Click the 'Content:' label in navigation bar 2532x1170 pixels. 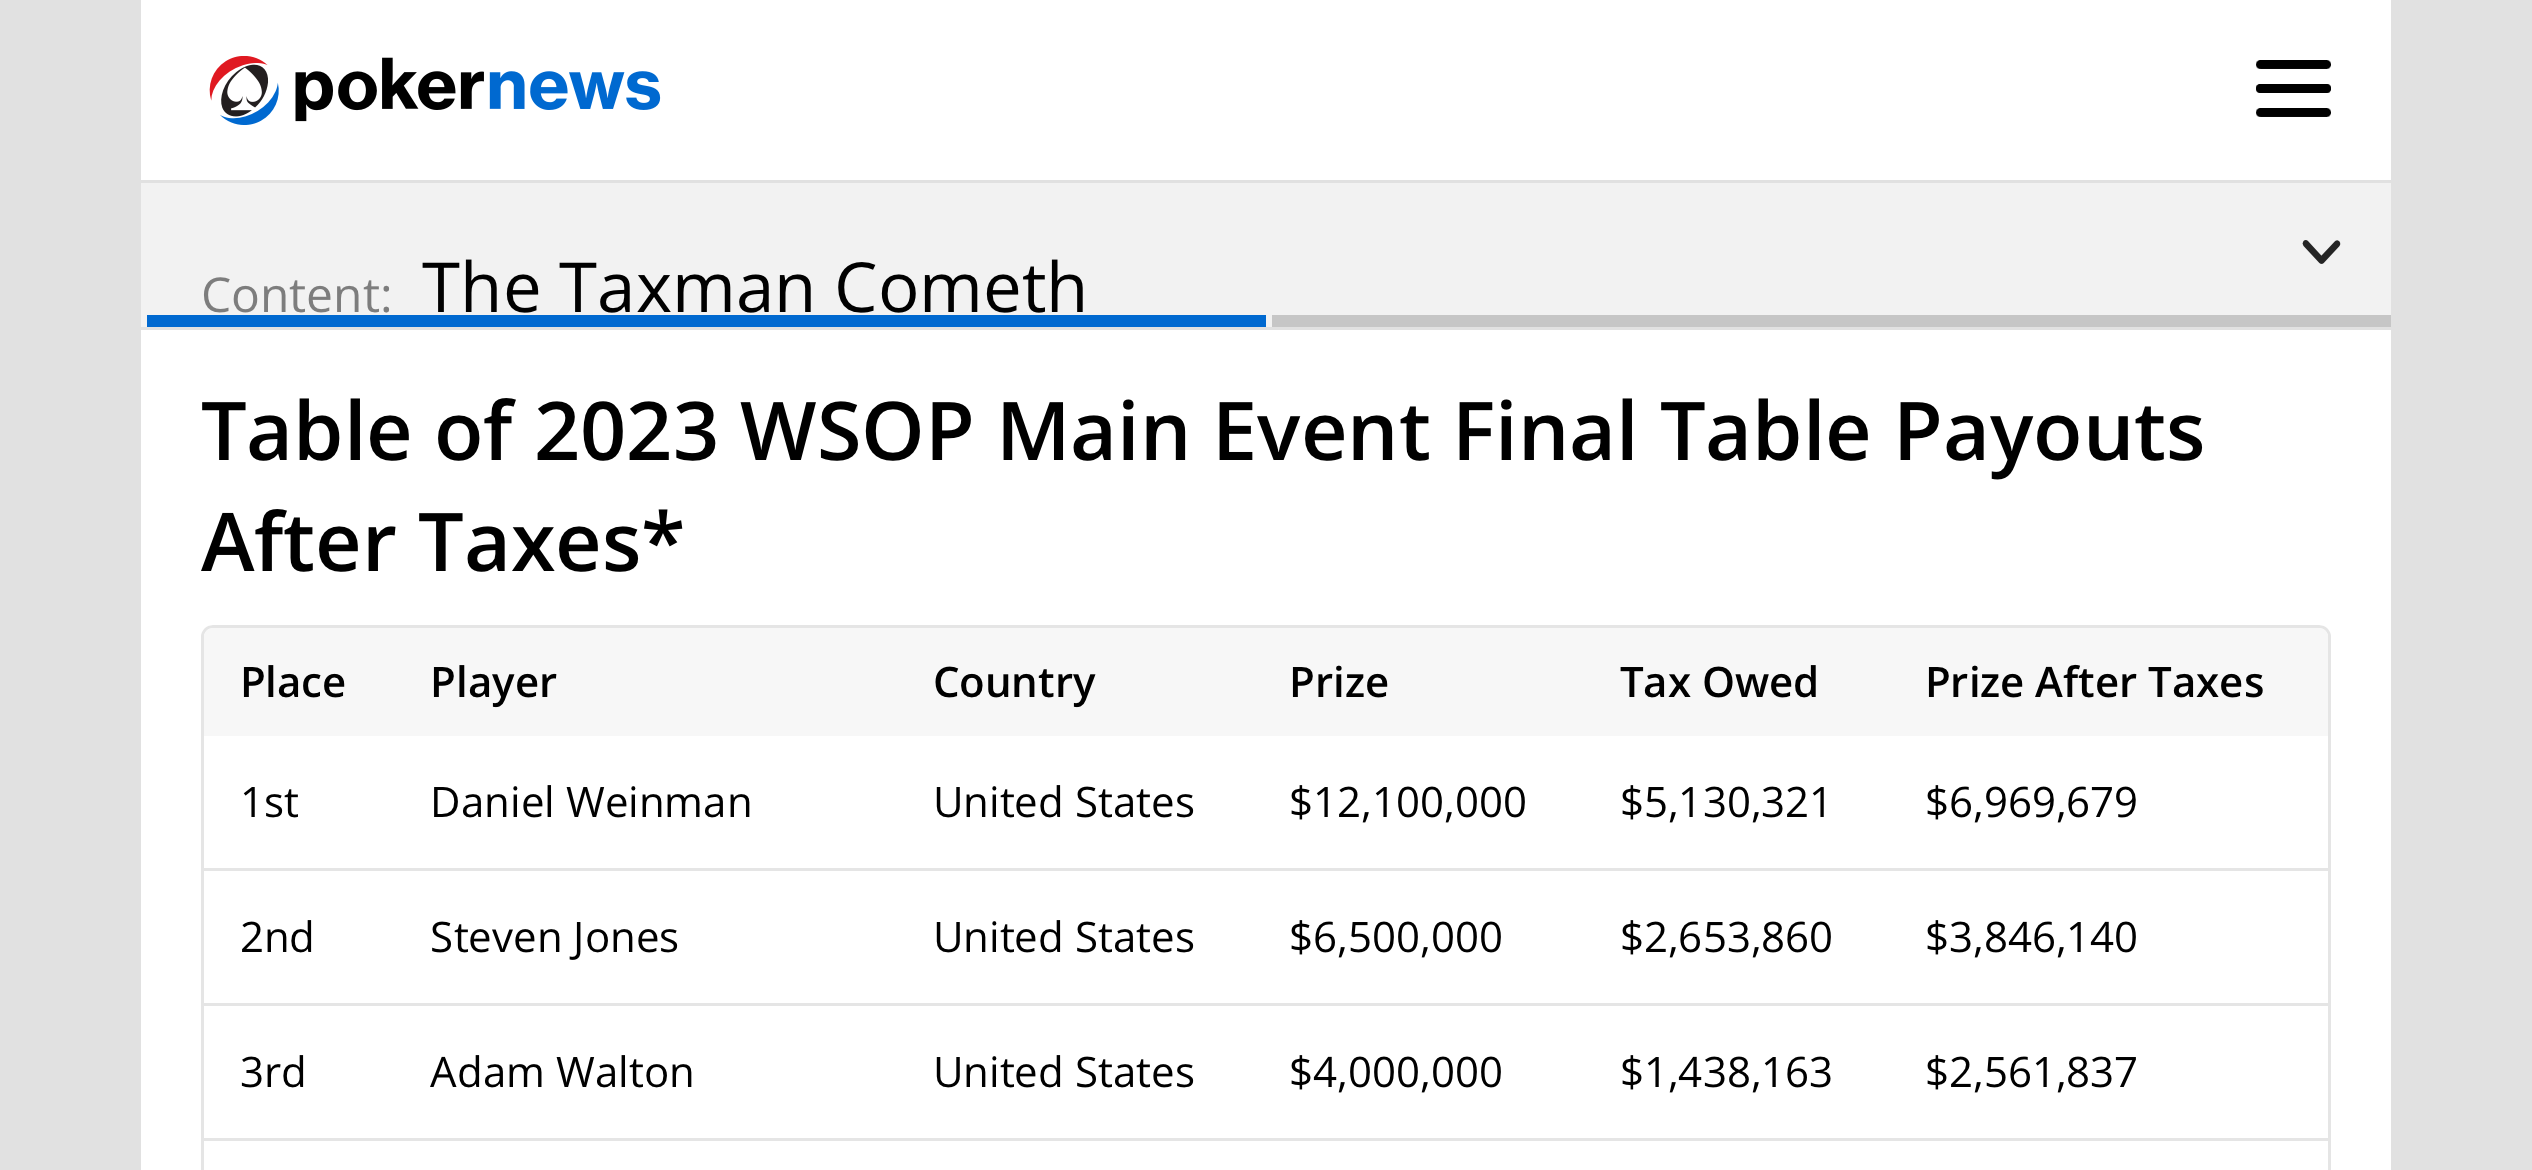[x=296, y=295]
